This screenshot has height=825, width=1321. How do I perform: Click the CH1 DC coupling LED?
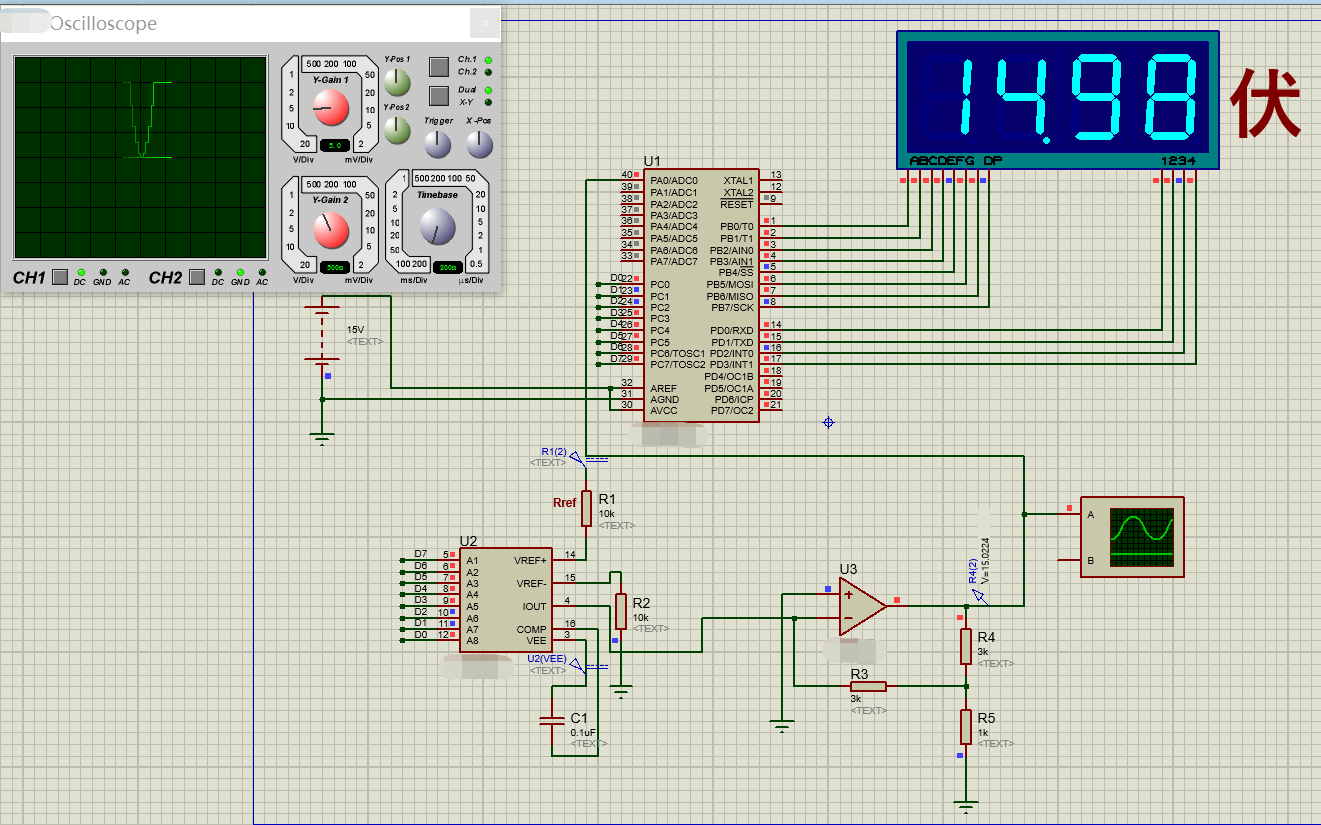pyautogui.click(x=81, y=272)
